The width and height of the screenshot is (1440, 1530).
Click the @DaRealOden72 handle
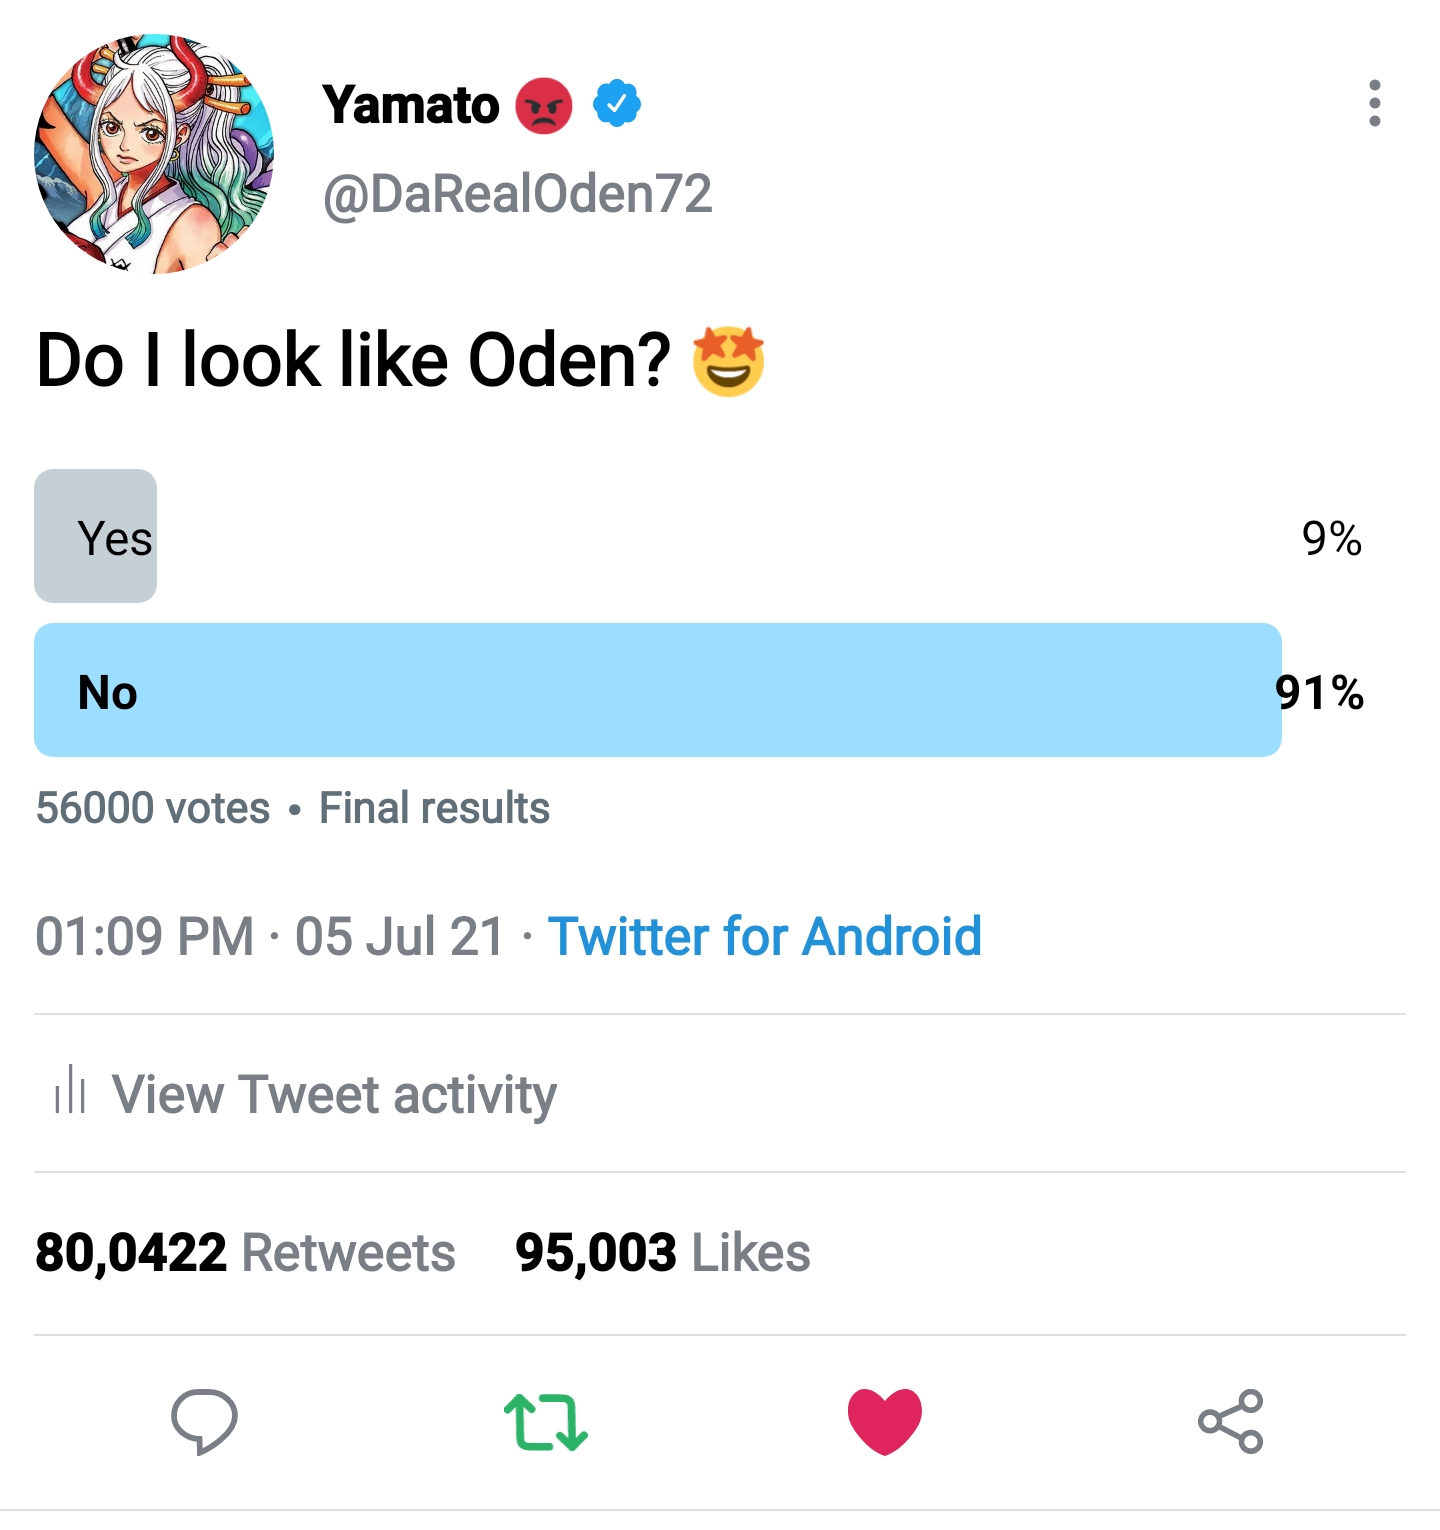click(x=517, y=193)
